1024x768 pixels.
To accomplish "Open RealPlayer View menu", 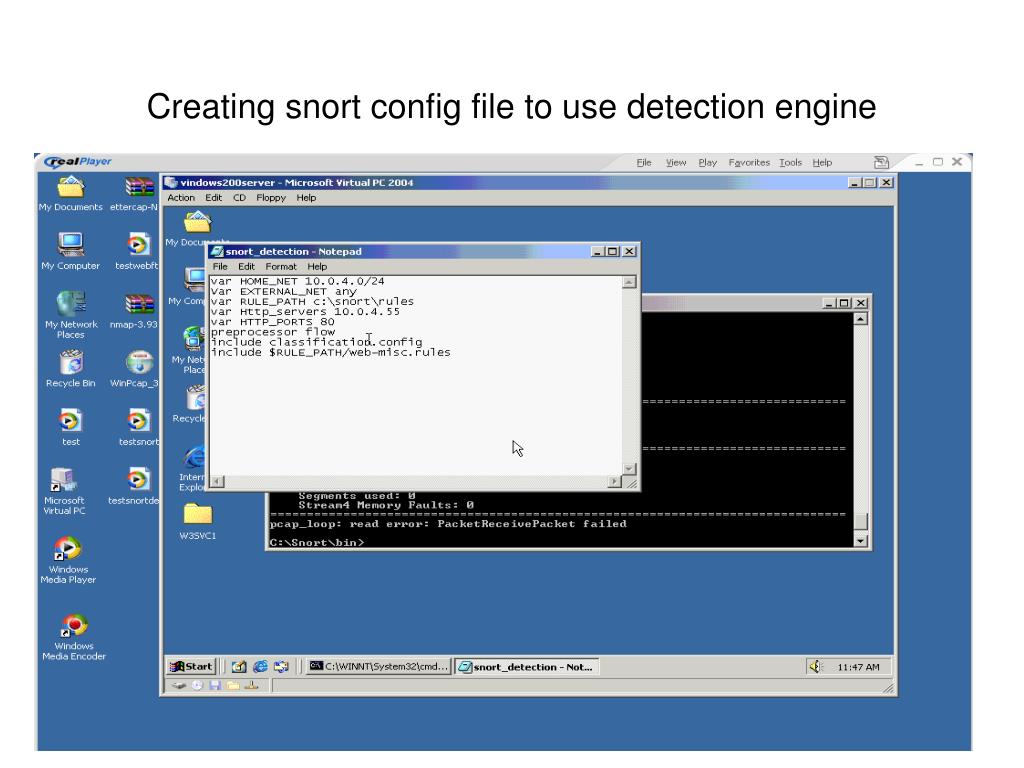I will [x=676, y=163].
